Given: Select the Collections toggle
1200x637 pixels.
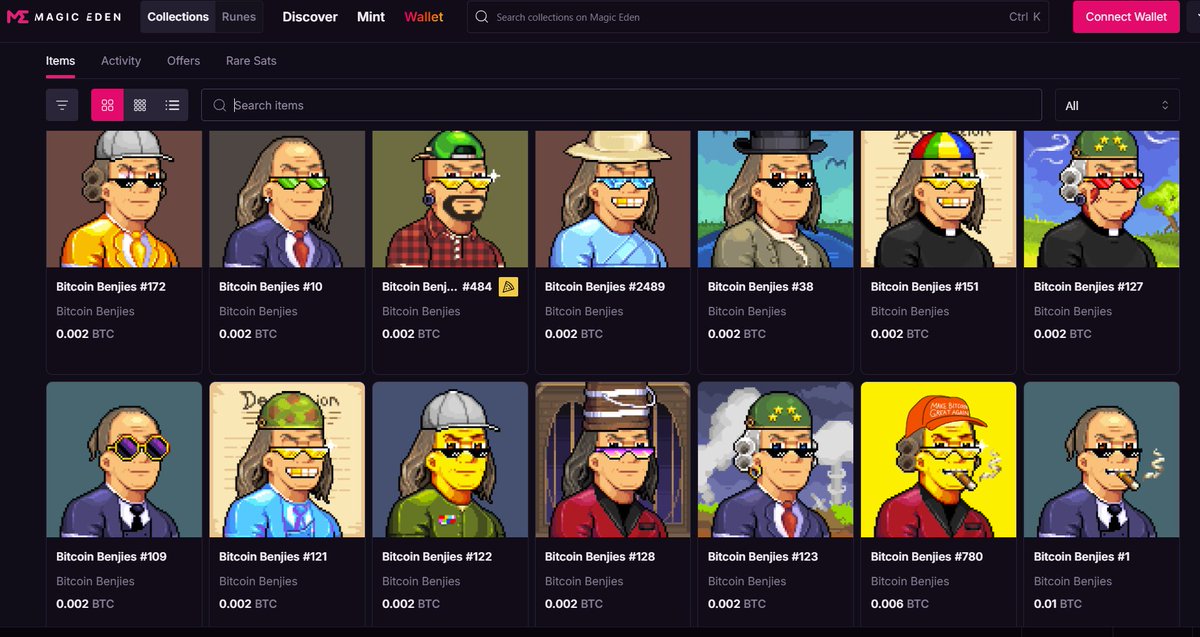Looking at the screenshot, I should click(178, 17).
